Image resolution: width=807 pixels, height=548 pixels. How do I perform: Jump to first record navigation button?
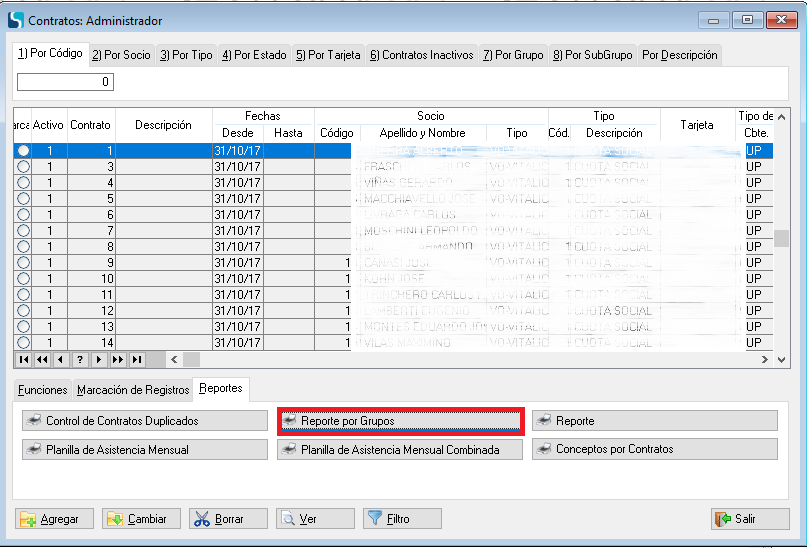24,359
